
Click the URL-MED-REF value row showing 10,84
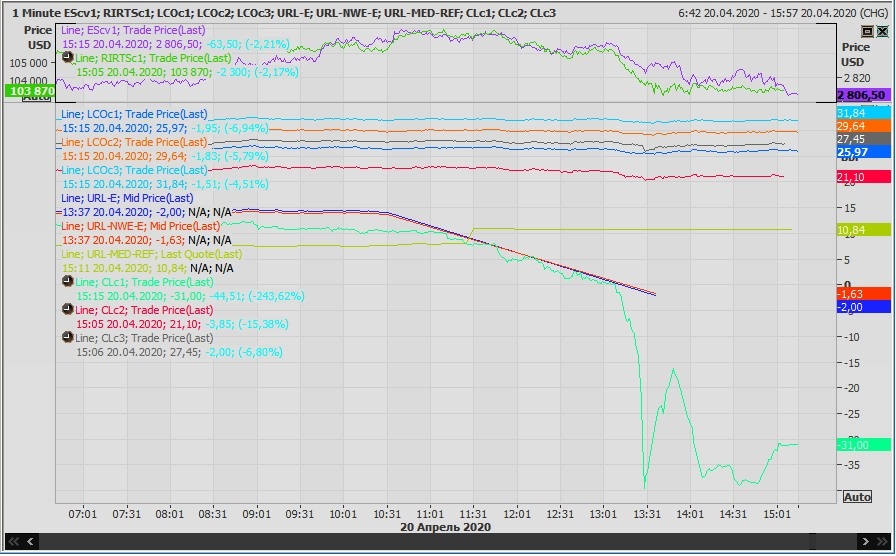tap(147, 269)
